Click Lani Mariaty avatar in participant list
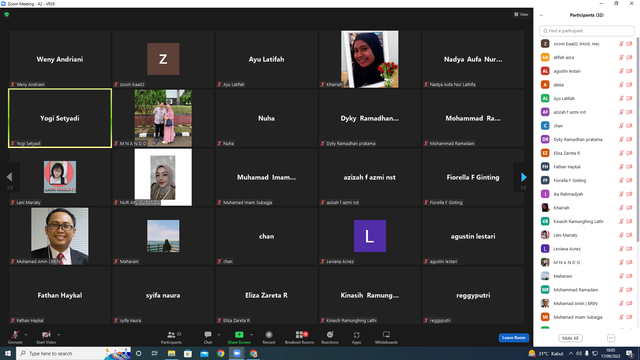640x360 pixels. coord(545,235)
